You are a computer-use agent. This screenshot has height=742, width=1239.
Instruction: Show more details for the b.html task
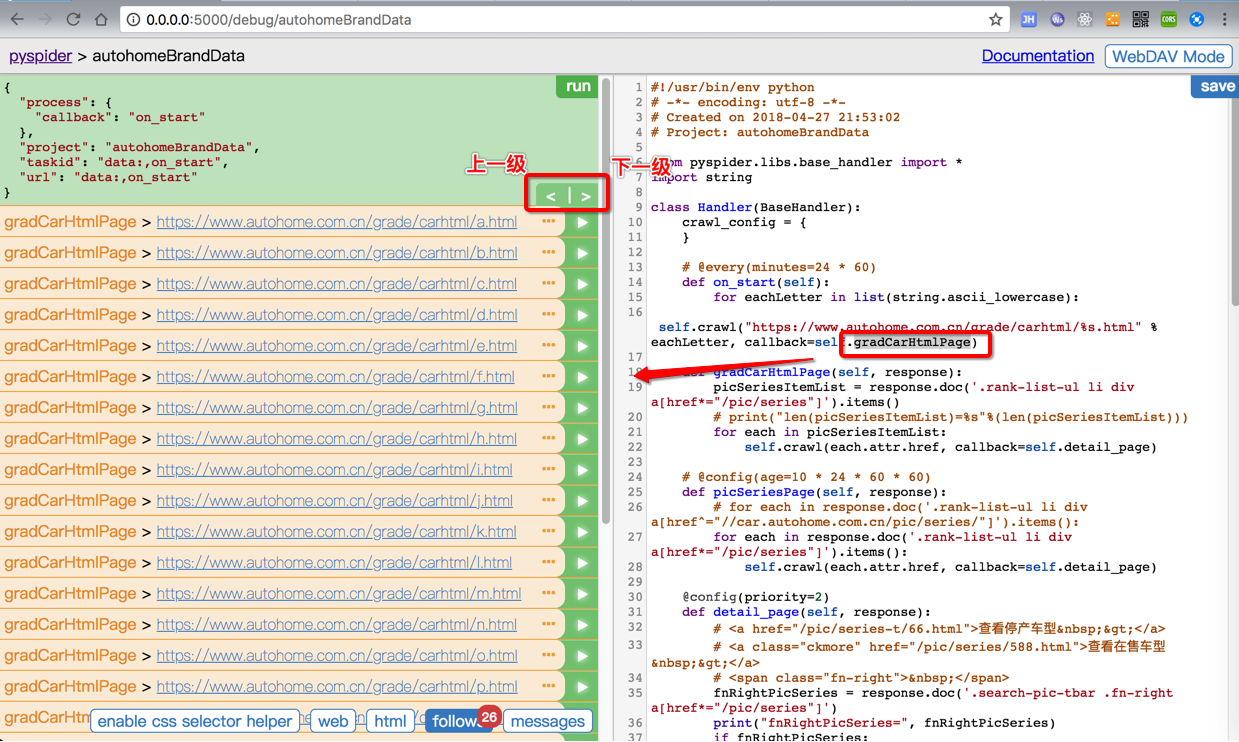[x=549, y=253]
